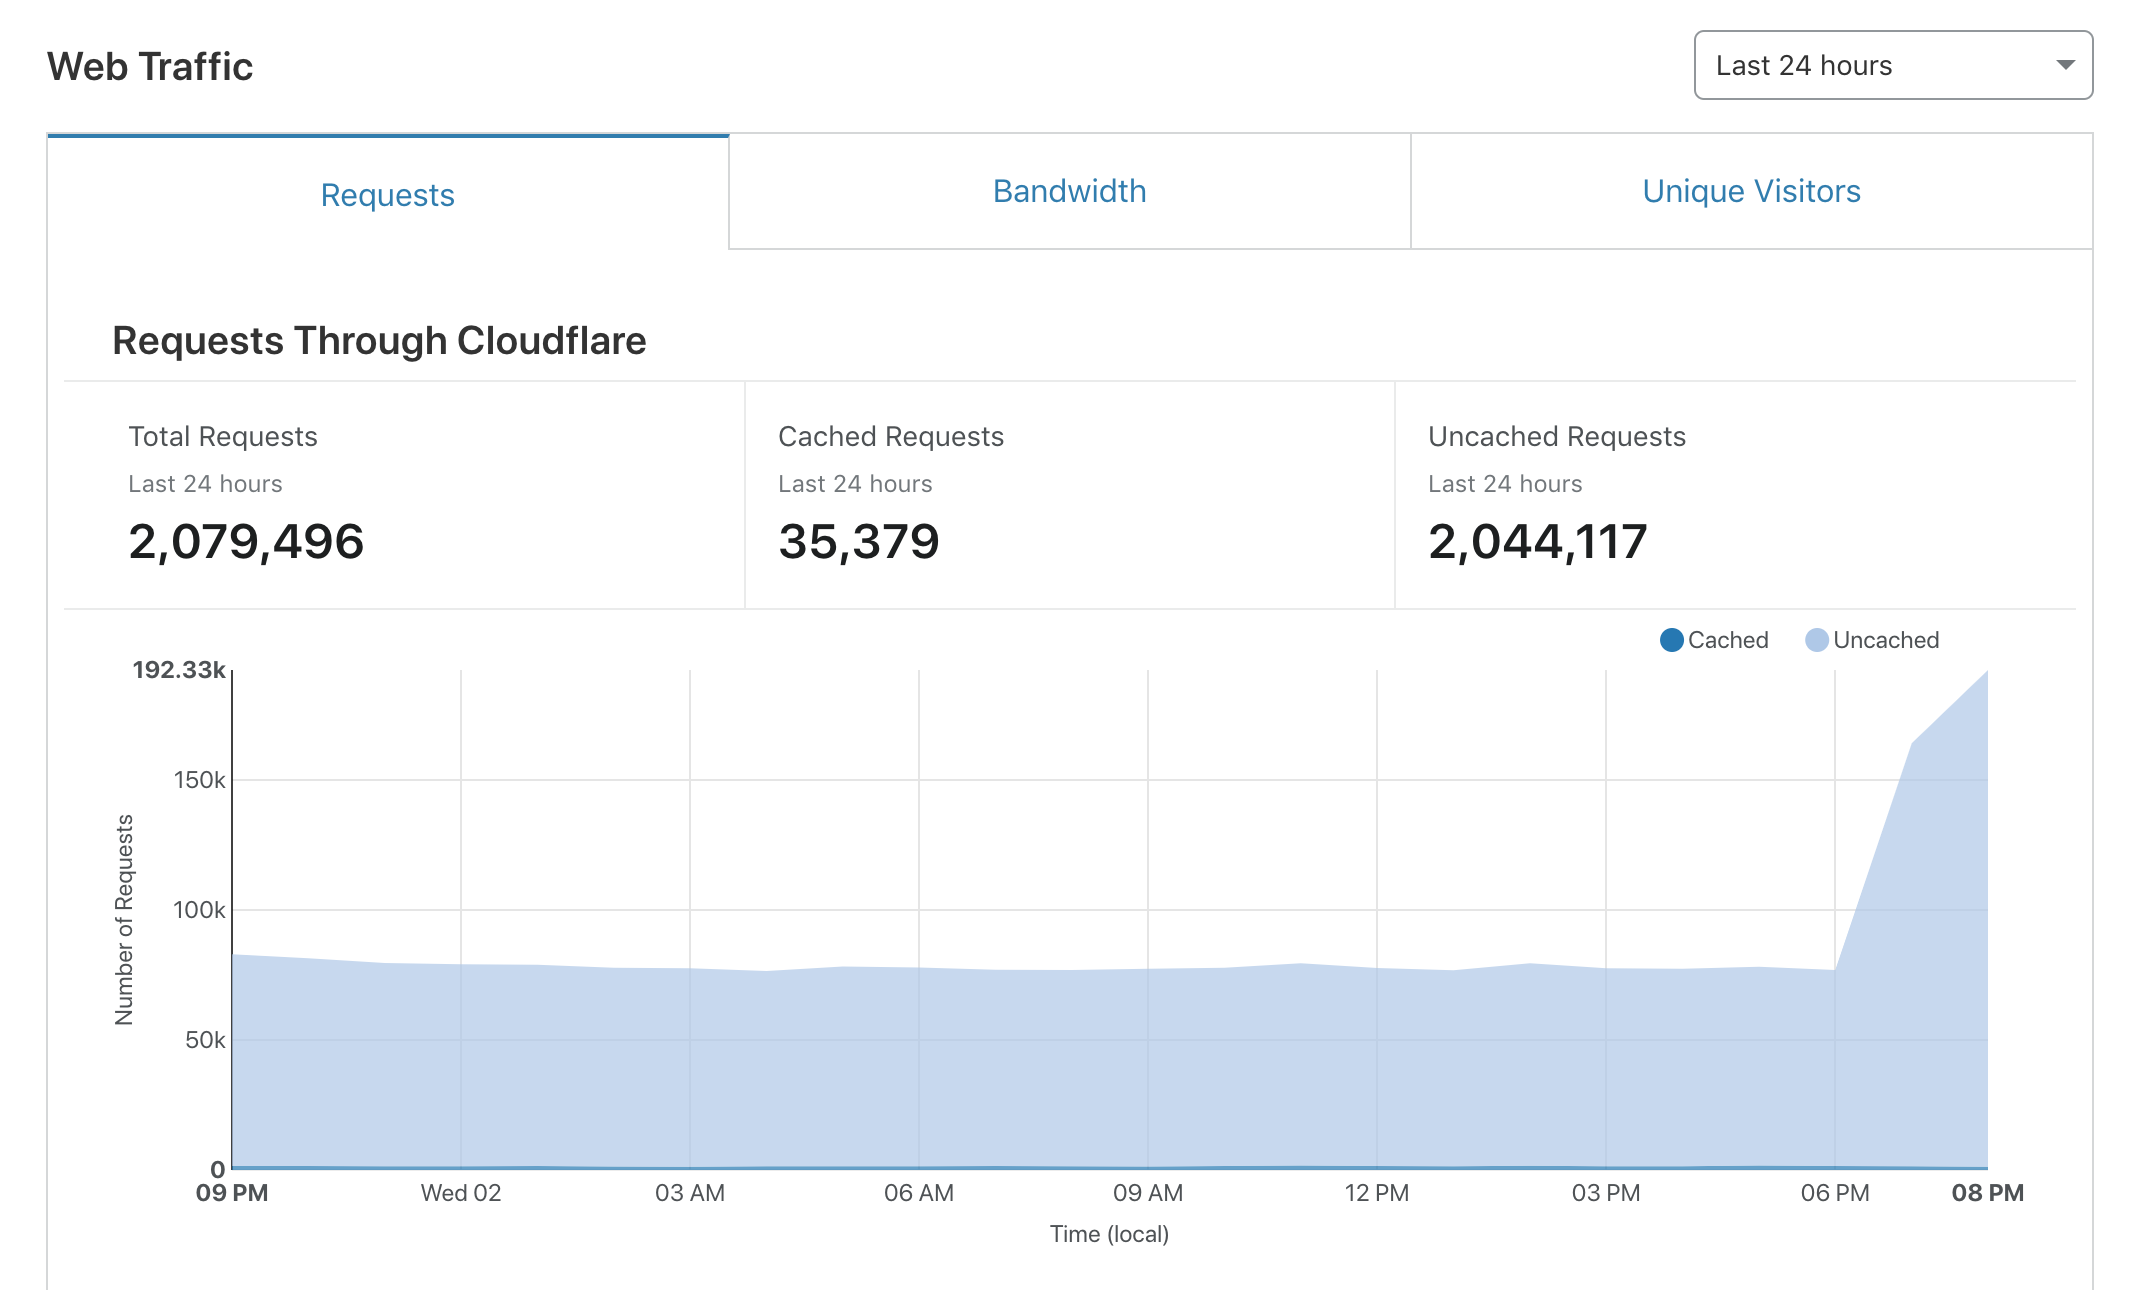Click the Web Traffic title
Screen dimensions: 2144x1290
coord(150,67)
